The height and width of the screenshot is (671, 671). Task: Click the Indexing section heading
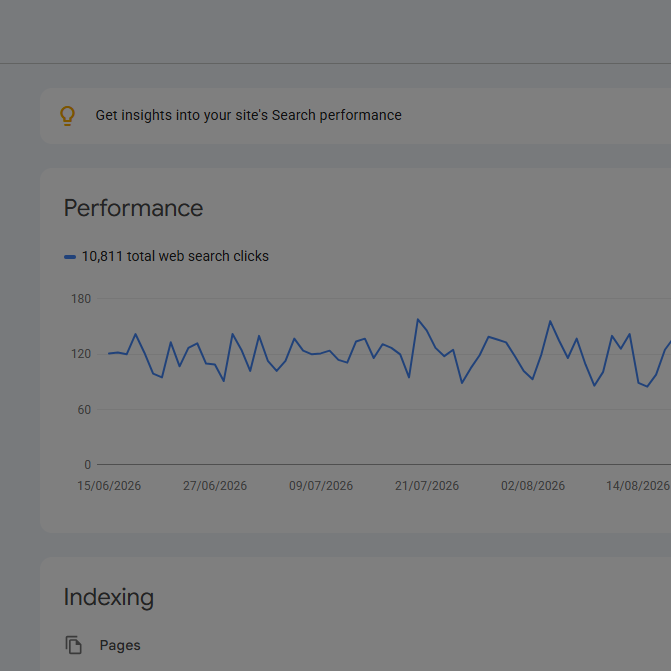click(109, 597)
